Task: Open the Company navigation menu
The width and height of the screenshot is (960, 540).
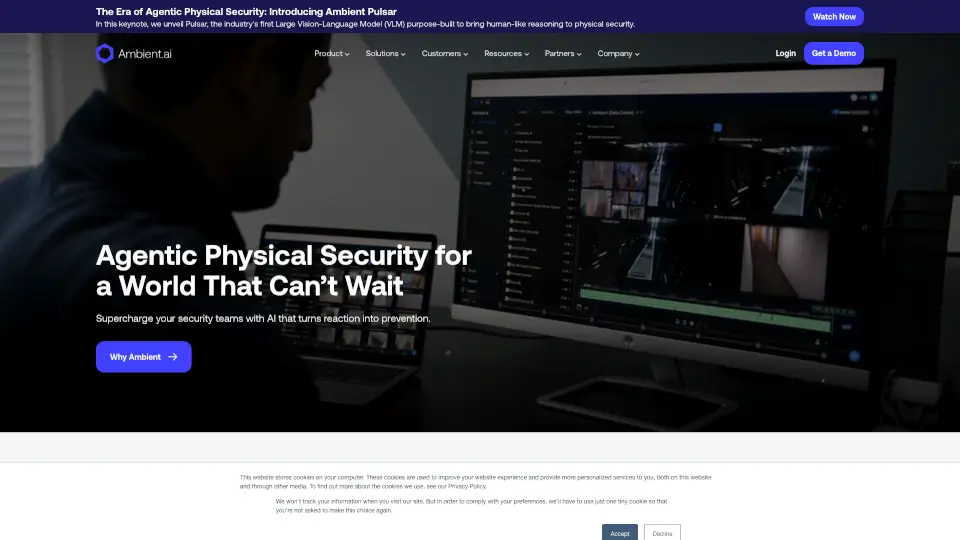Action: 618,53
